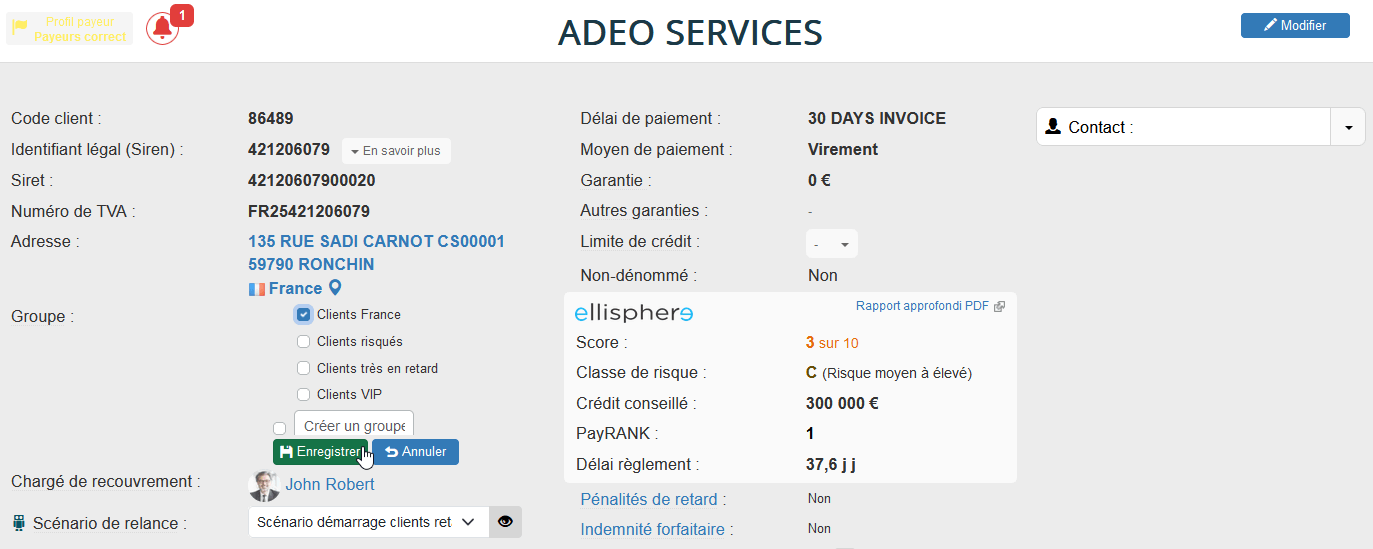Open the external link icon for PDF report
Viewport: 1373px width, 549px height.
(x=999, y=307)
